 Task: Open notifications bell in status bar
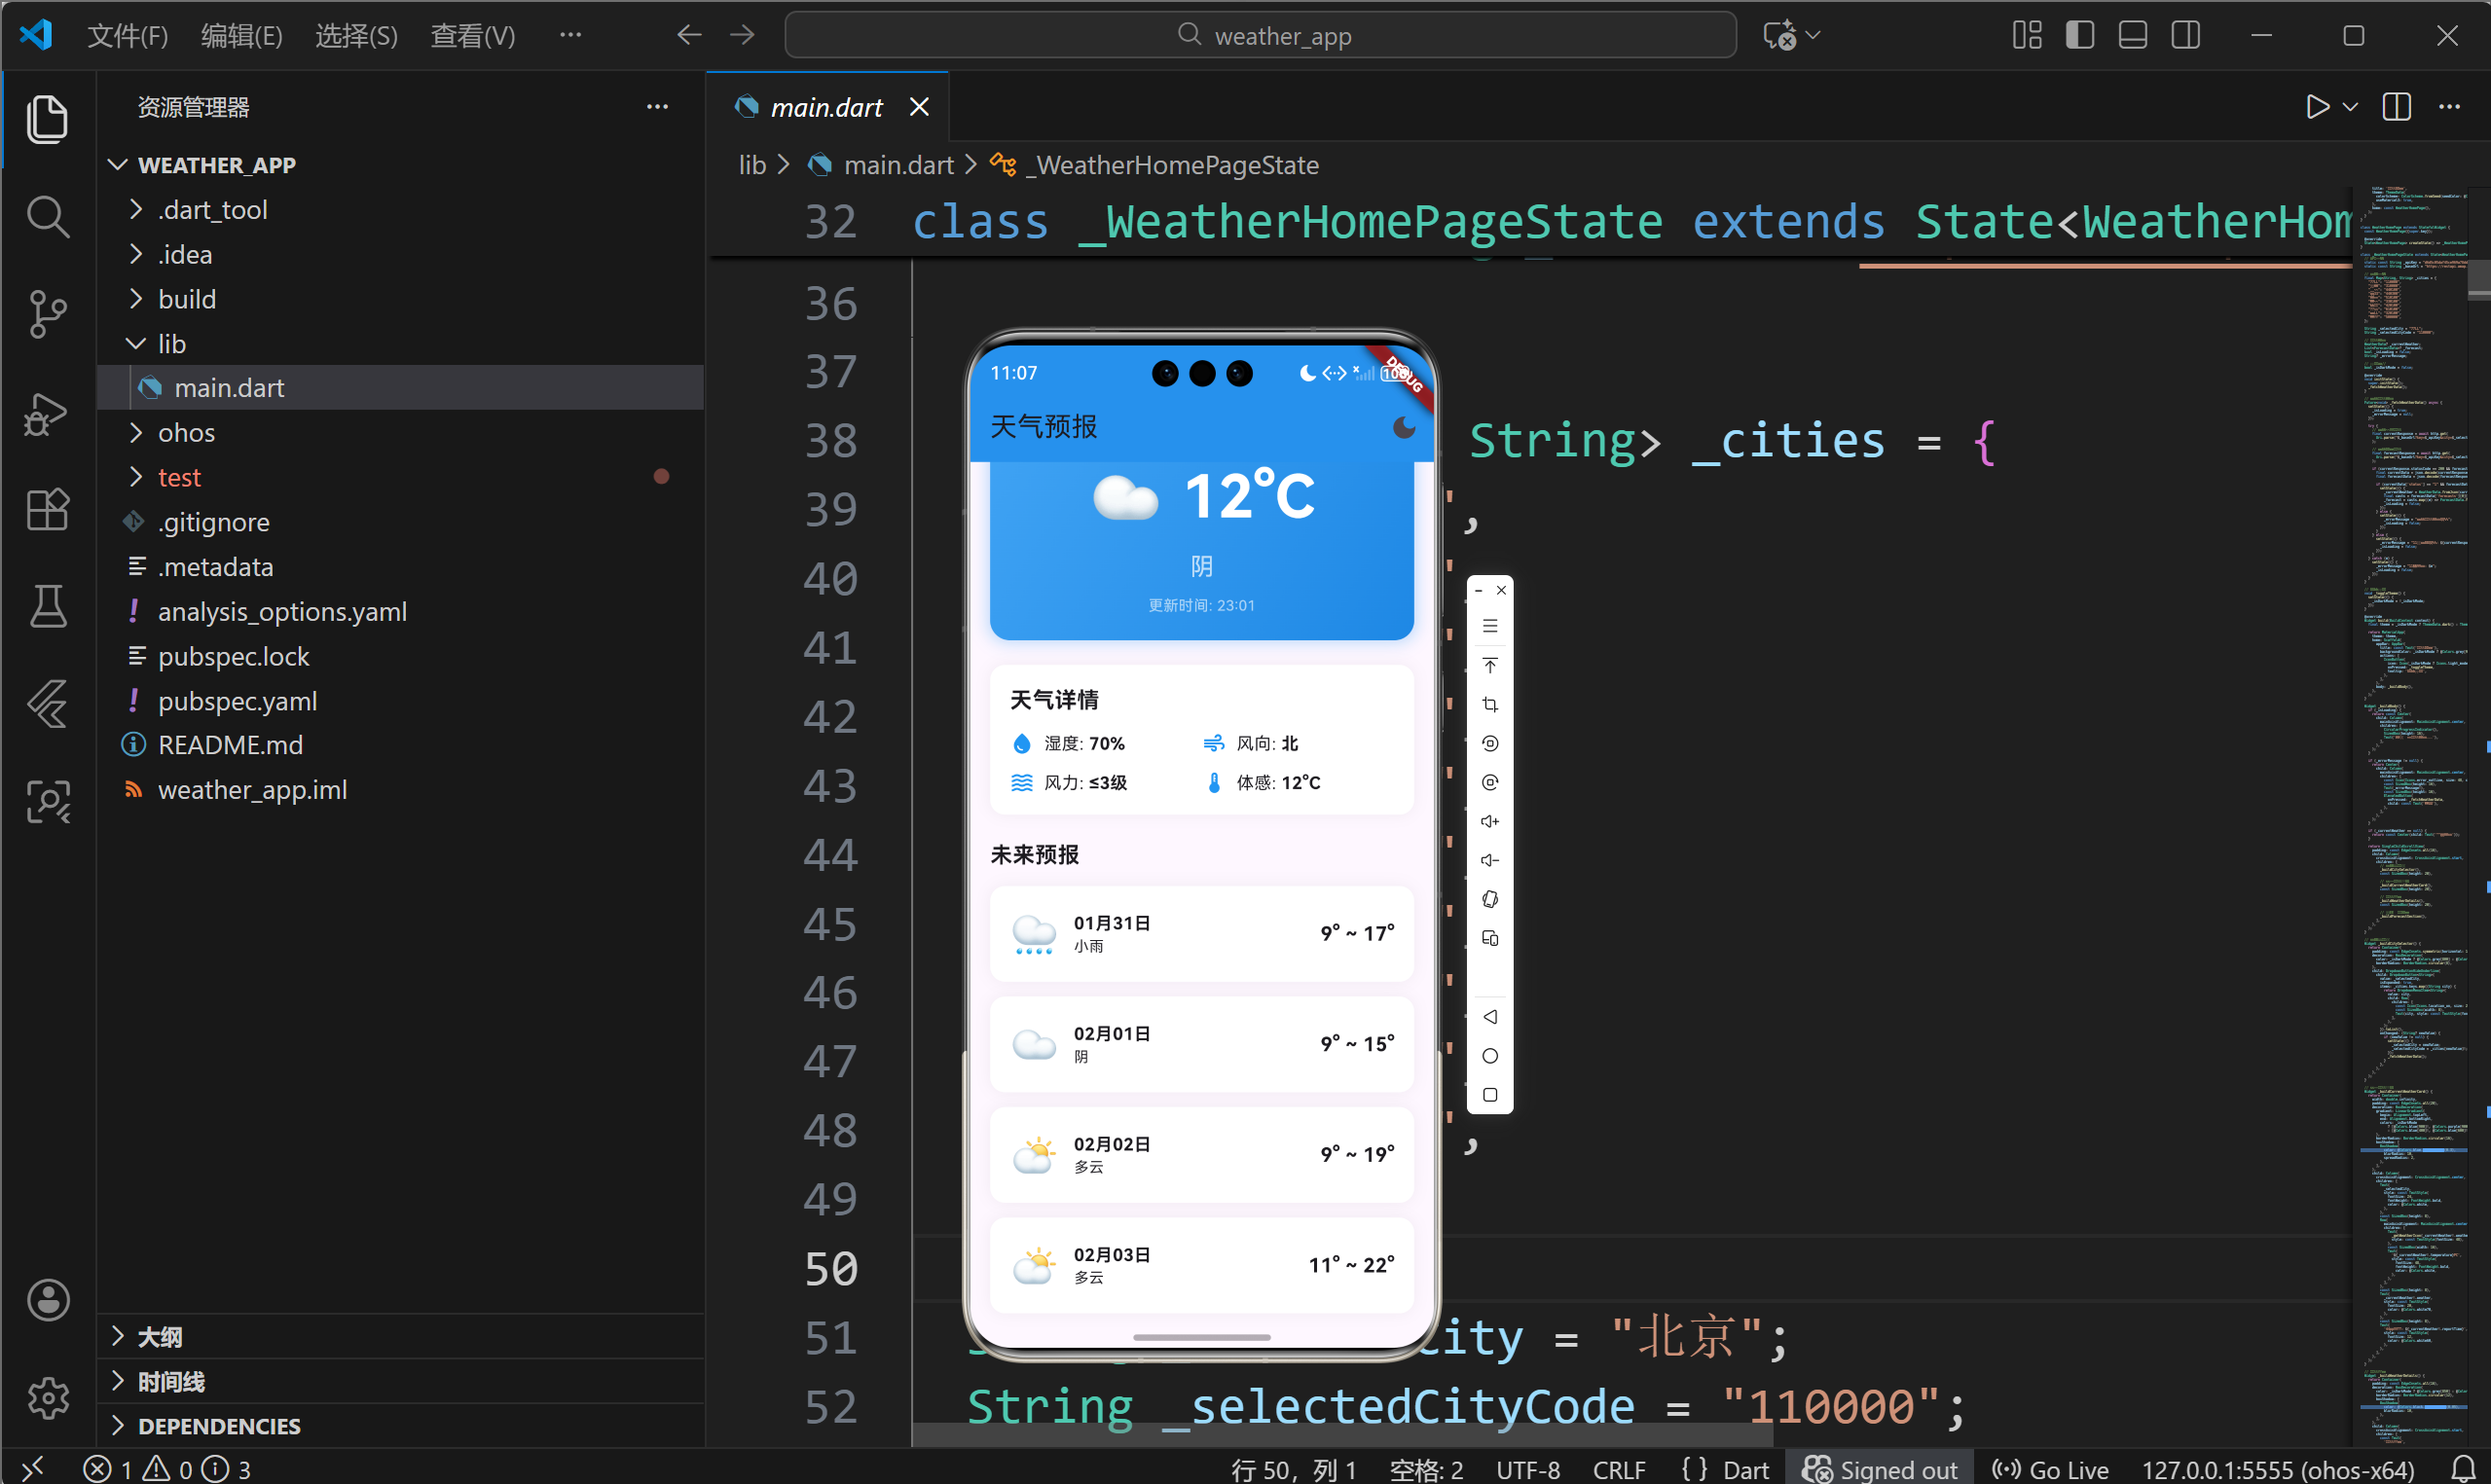click(2463, 1469)
